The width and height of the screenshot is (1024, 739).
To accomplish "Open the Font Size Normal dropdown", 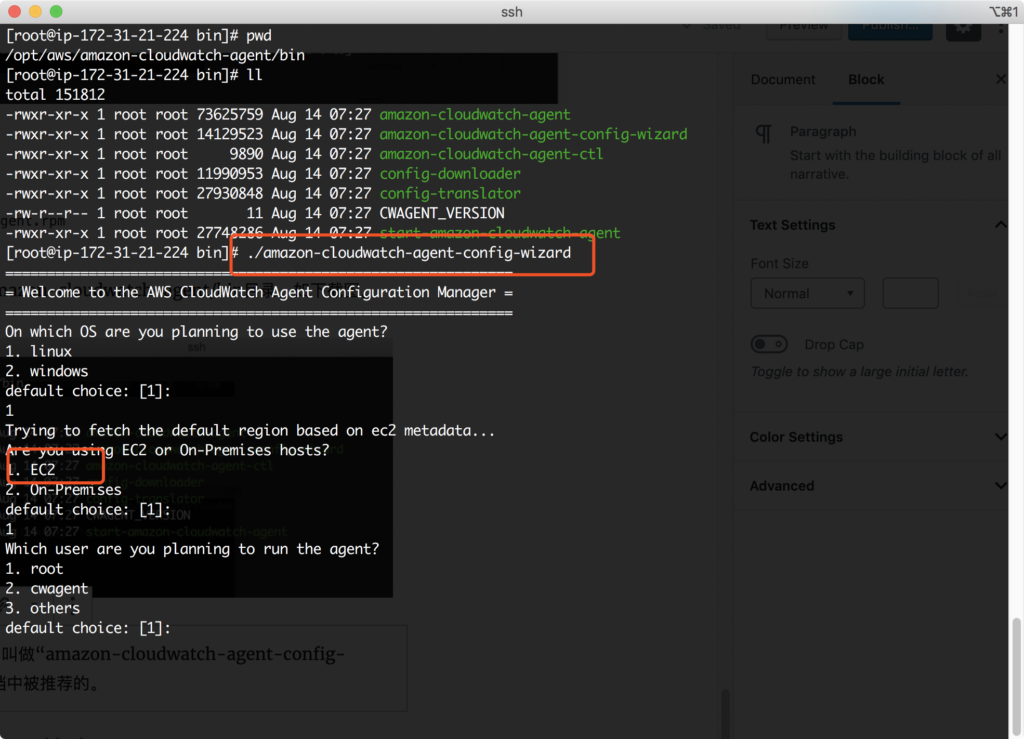I will coord(808,294).
